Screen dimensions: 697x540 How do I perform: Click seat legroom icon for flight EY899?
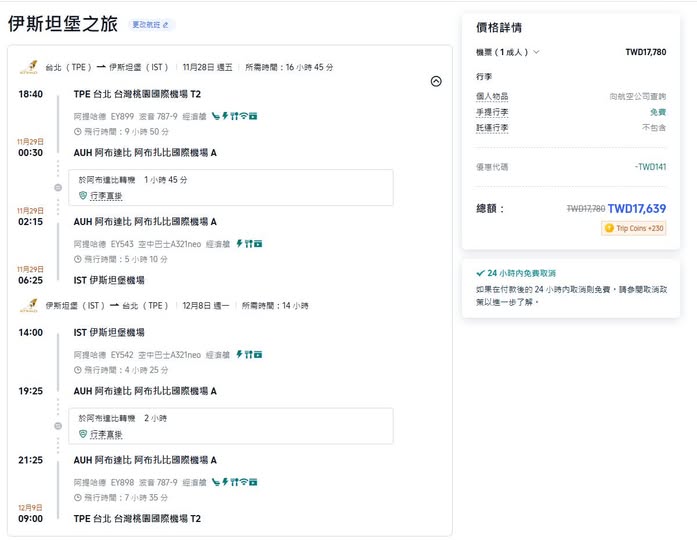[216, 117]
